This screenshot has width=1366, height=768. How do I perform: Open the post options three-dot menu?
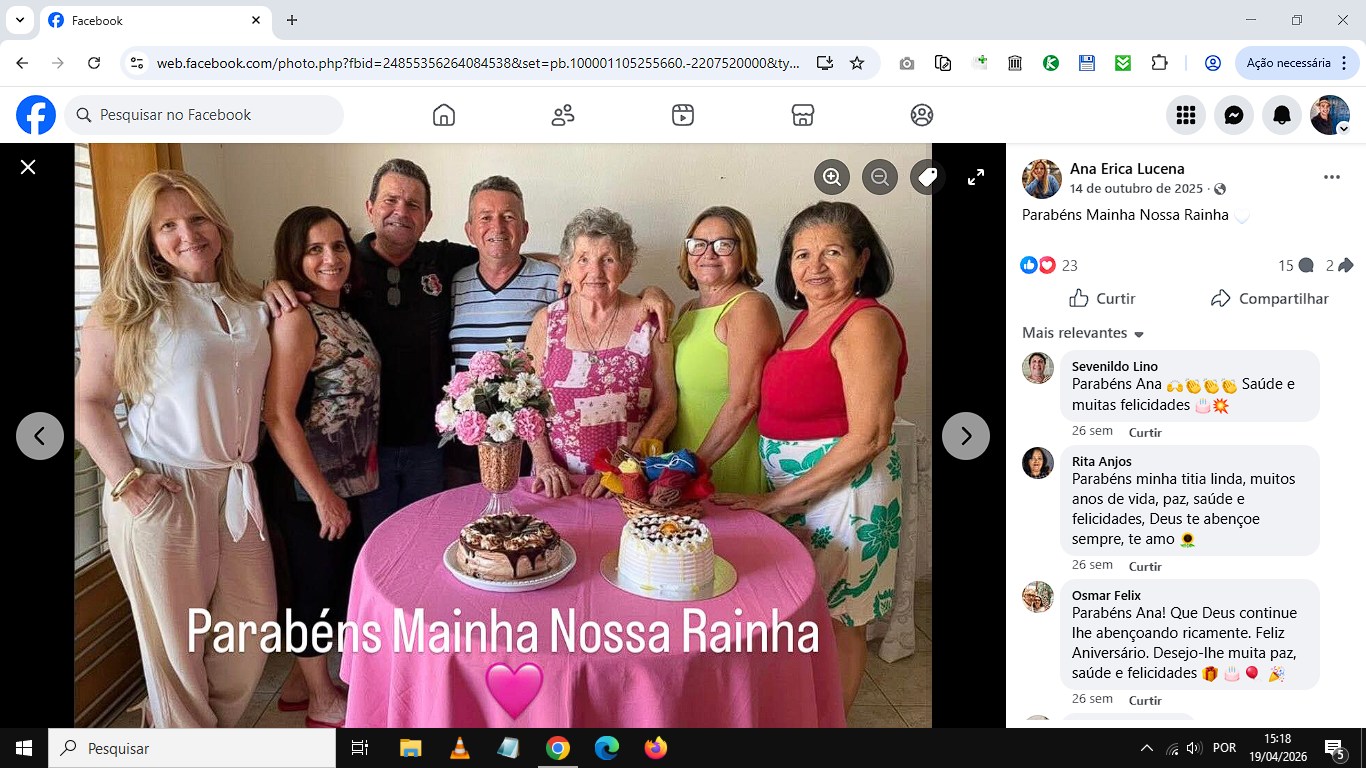point(1332,177)
